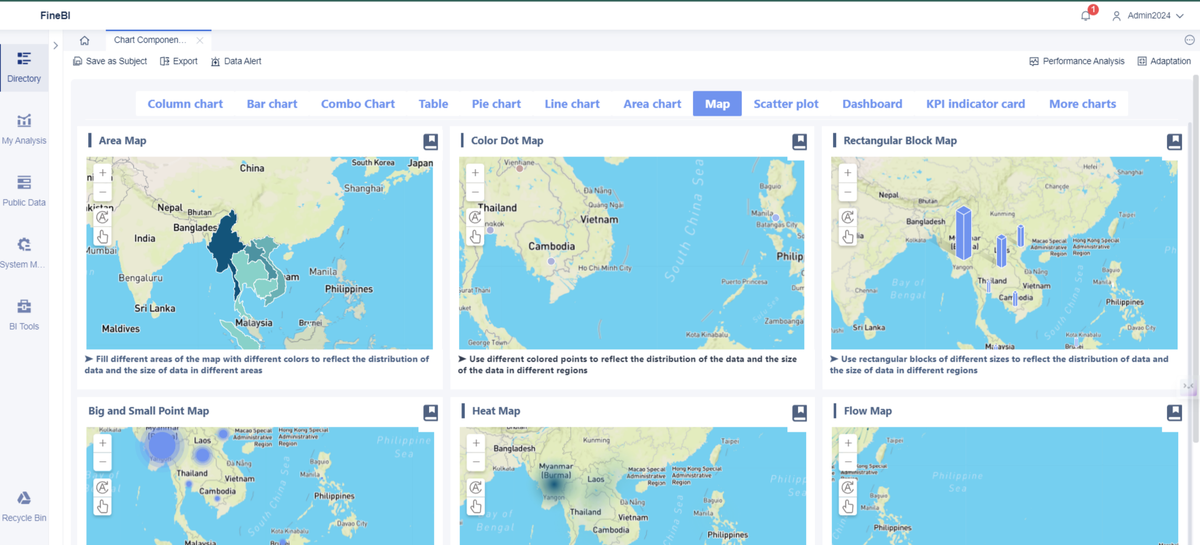Select the Map tab
1200x545 pixels.
coord(717,104)
